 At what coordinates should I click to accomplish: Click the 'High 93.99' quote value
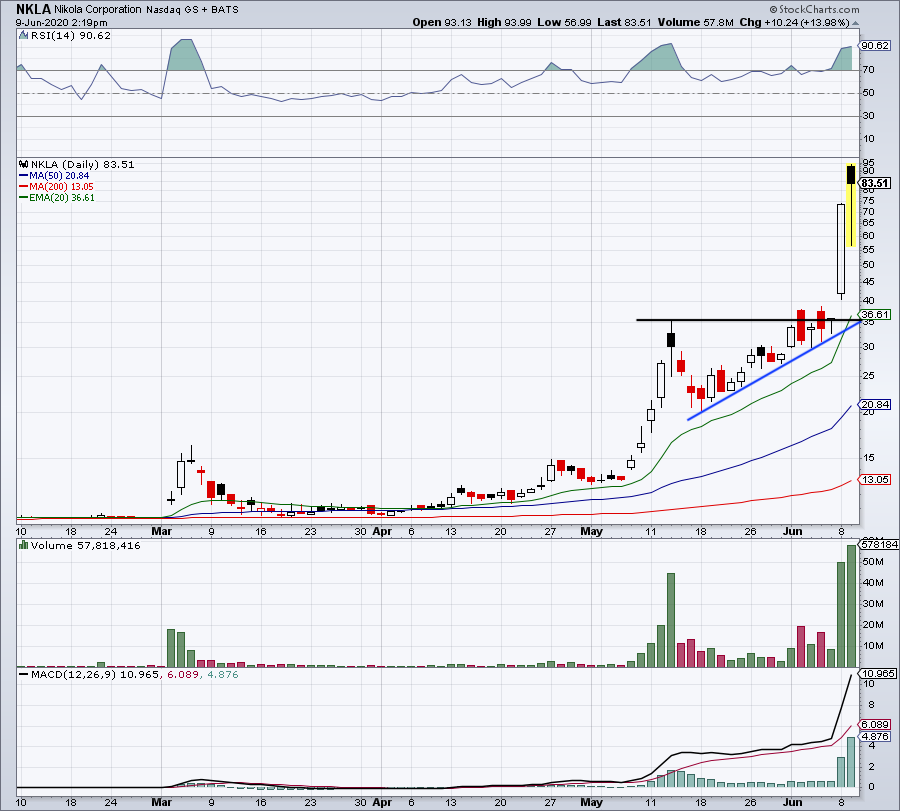504,22
